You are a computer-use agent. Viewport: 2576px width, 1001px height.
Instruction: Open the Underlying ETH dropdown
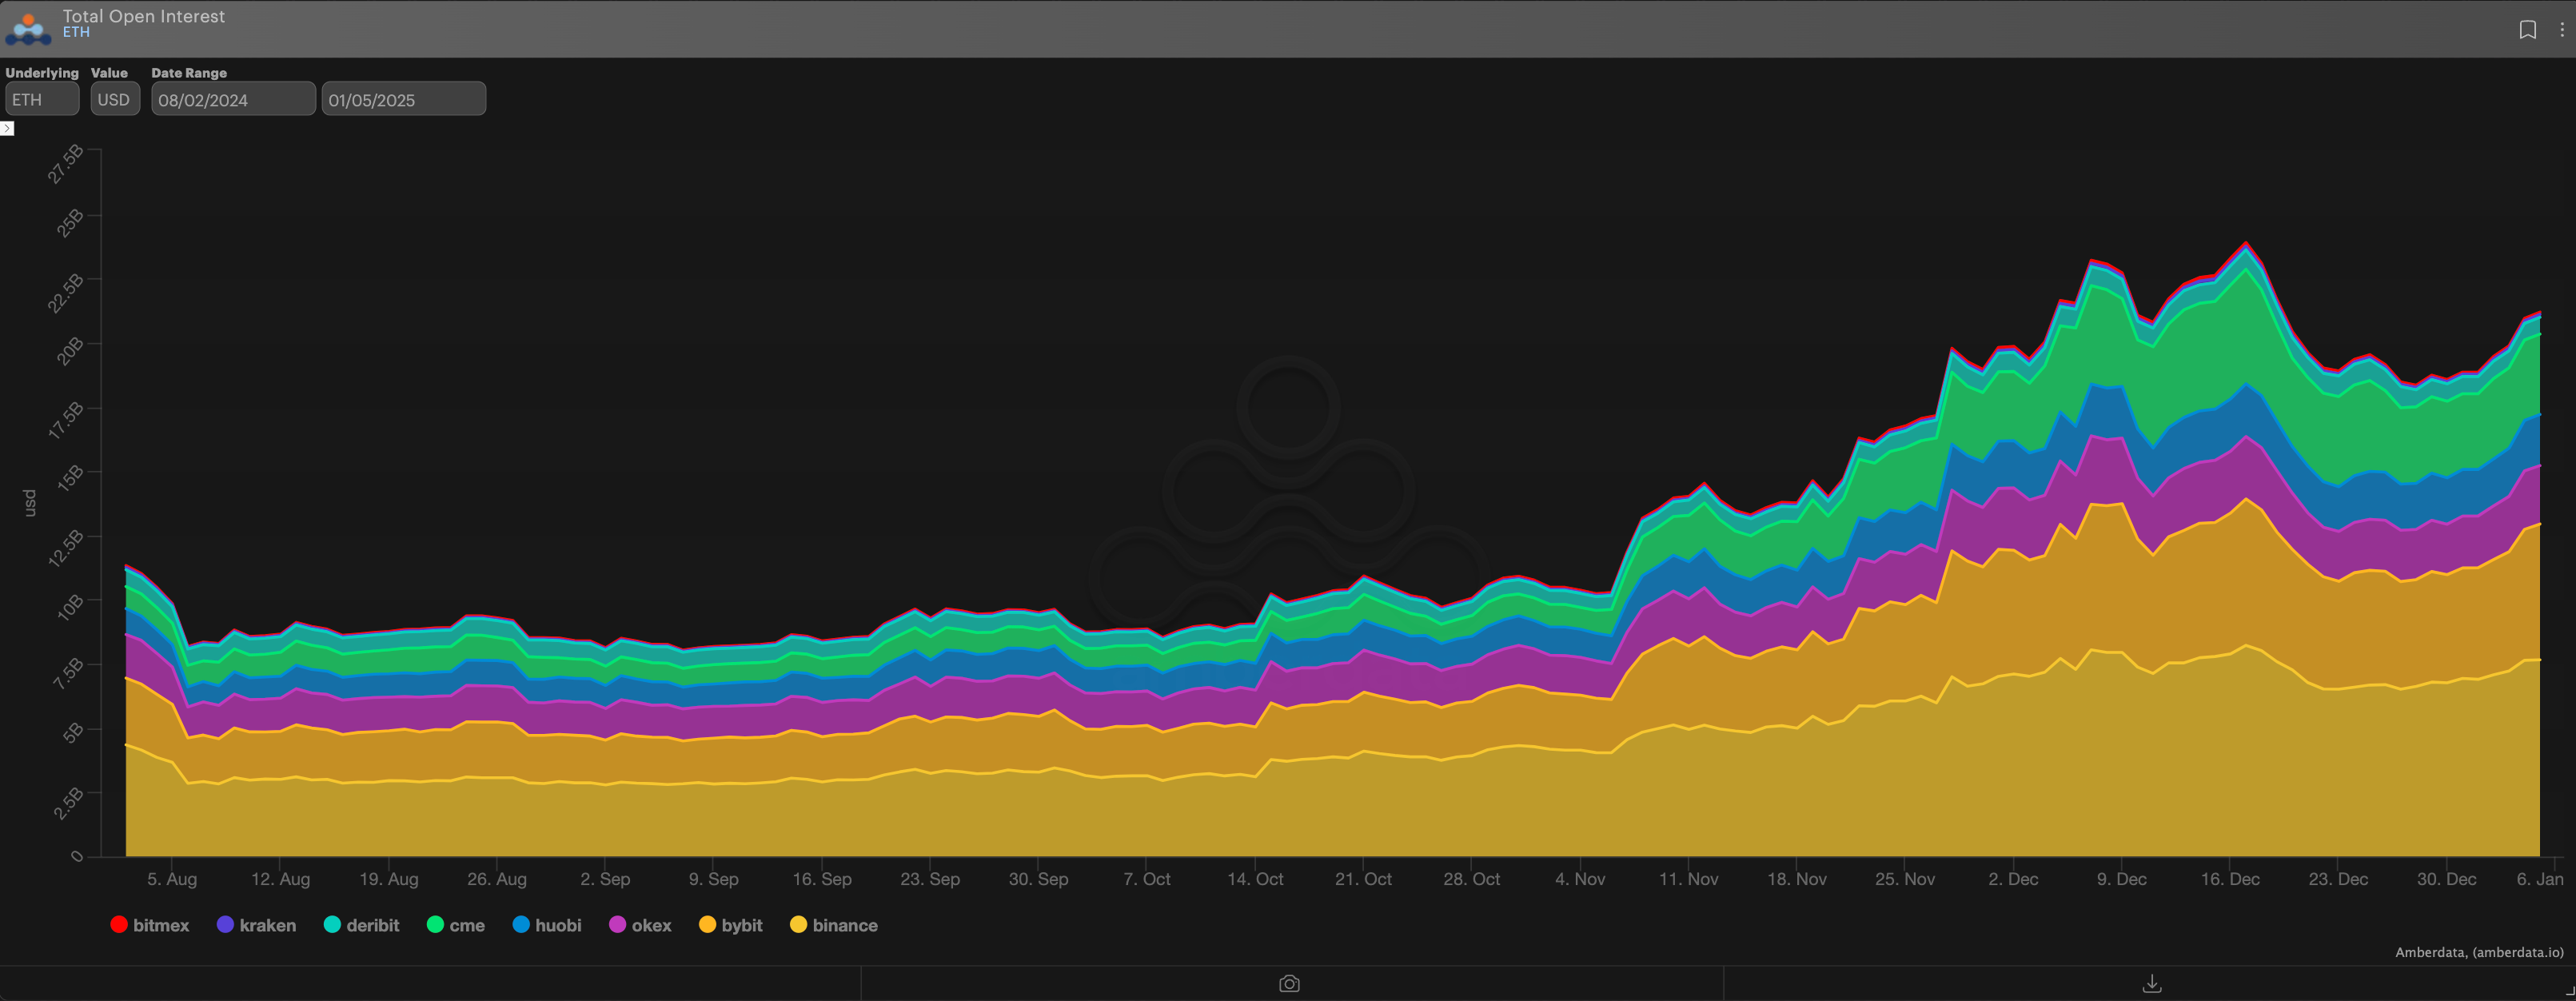coord(42,99)
